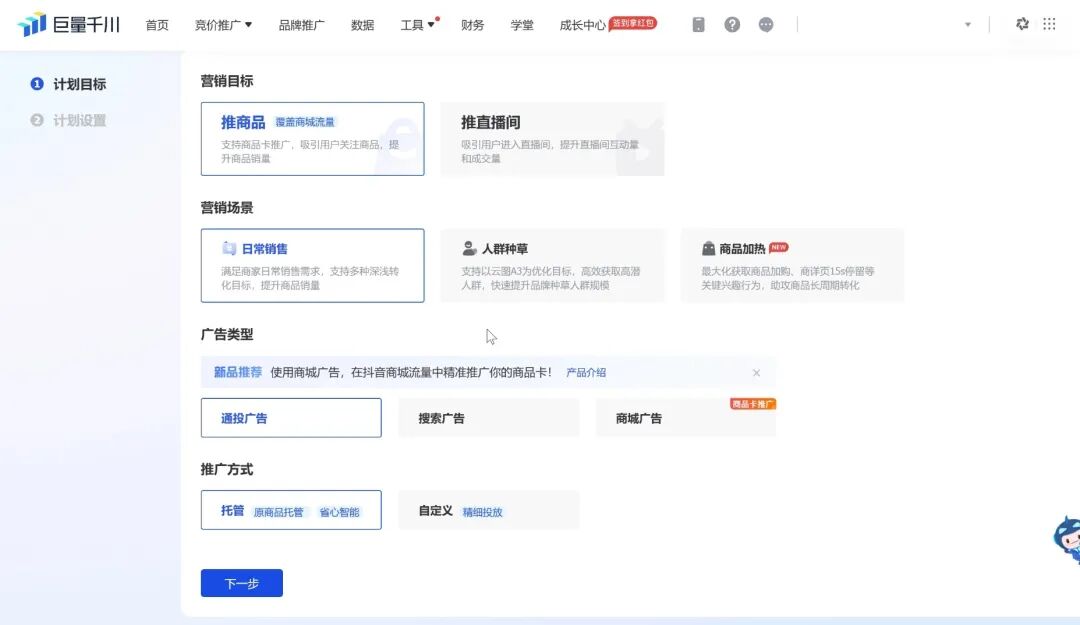Viewport: 1080px width, 625px height.
Task: Click the 巨量千川 logo
Action: (x=69, y=25)
